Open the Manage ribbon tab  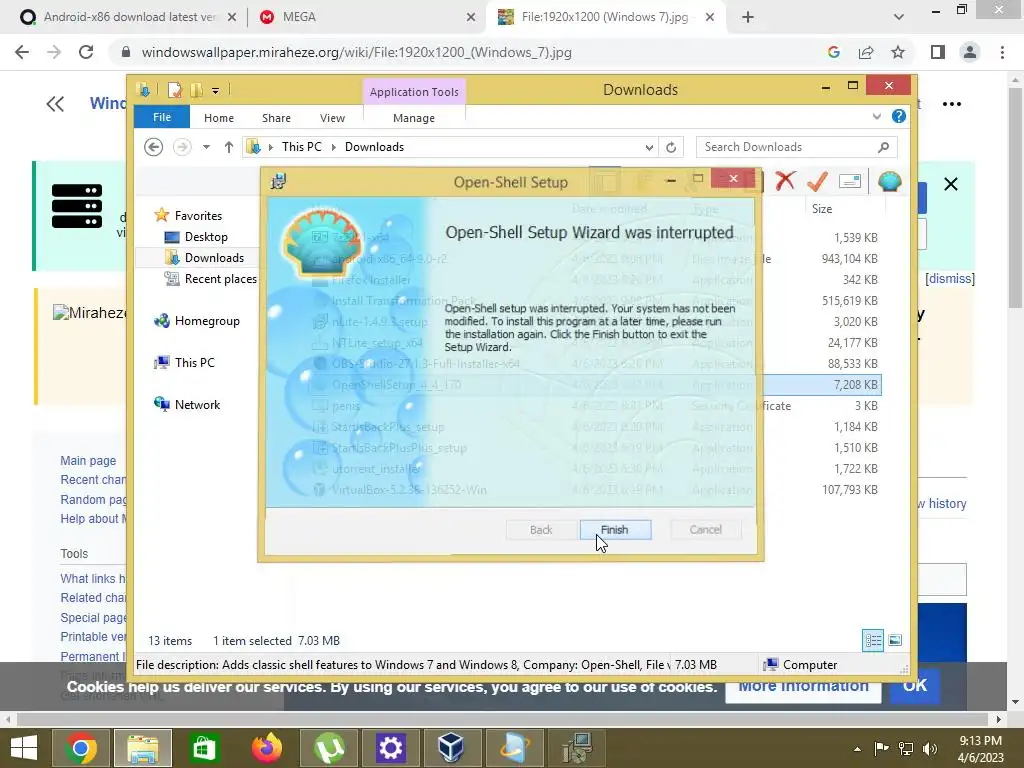click(413, 118)
